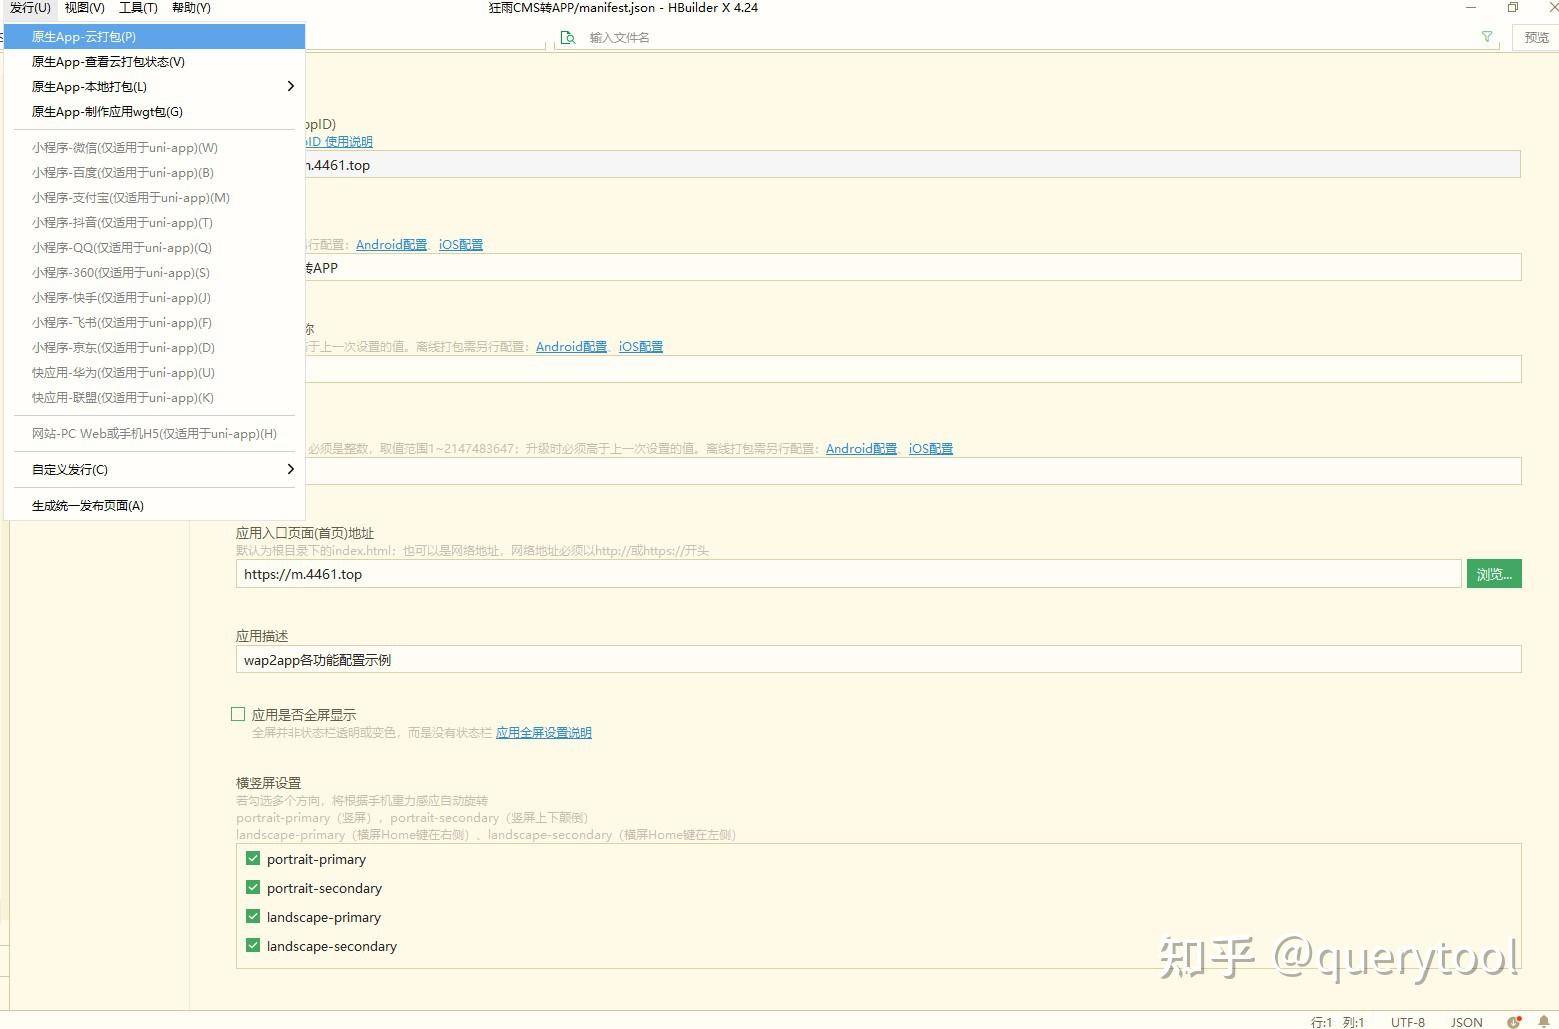Open iOS配置 link in app name row
Image resolution: width=1559 pixels, height=1029 pixels.
pyautogui.click(x=461, y=245)
